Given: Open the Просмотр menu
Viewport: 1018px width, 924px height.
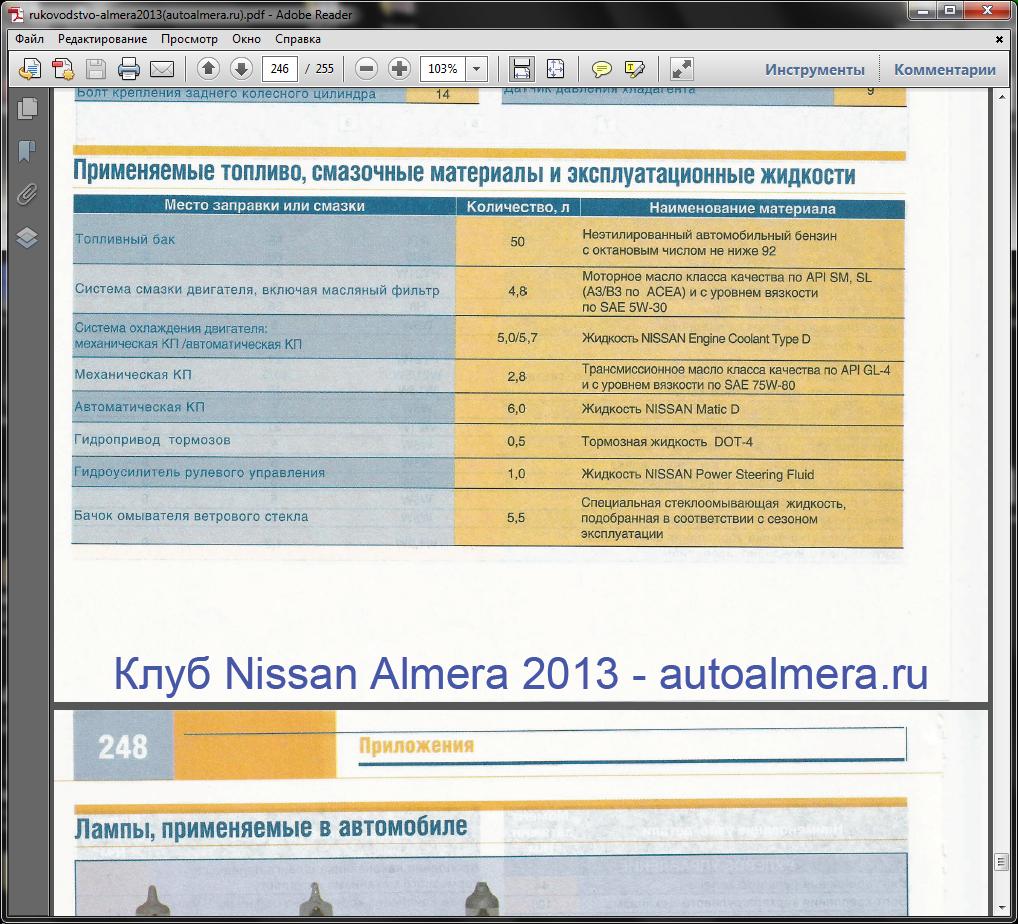Looking at the screenshot, I should point(190,39).
